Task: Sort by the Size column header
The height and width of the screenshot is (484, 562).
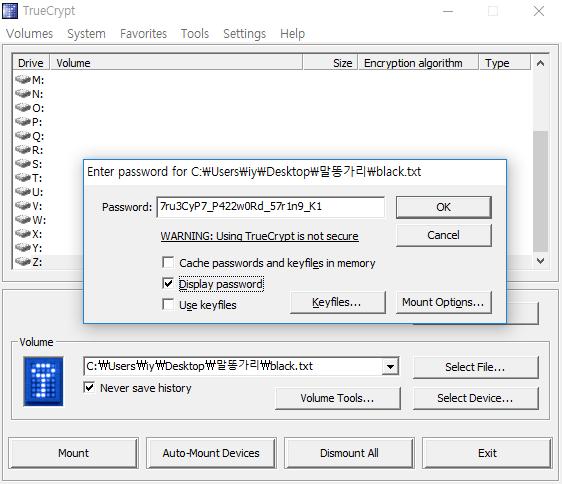Action: click(x=330, y=63)
